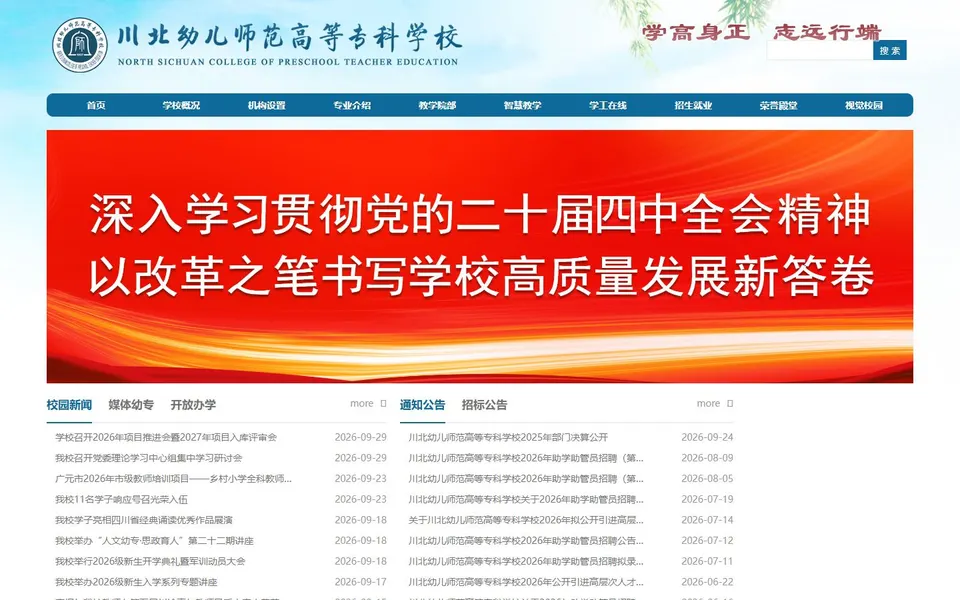This screenshot has height=600, width=960.
Task: Open the 学工在线 menu item
Action: click(608, 105)
